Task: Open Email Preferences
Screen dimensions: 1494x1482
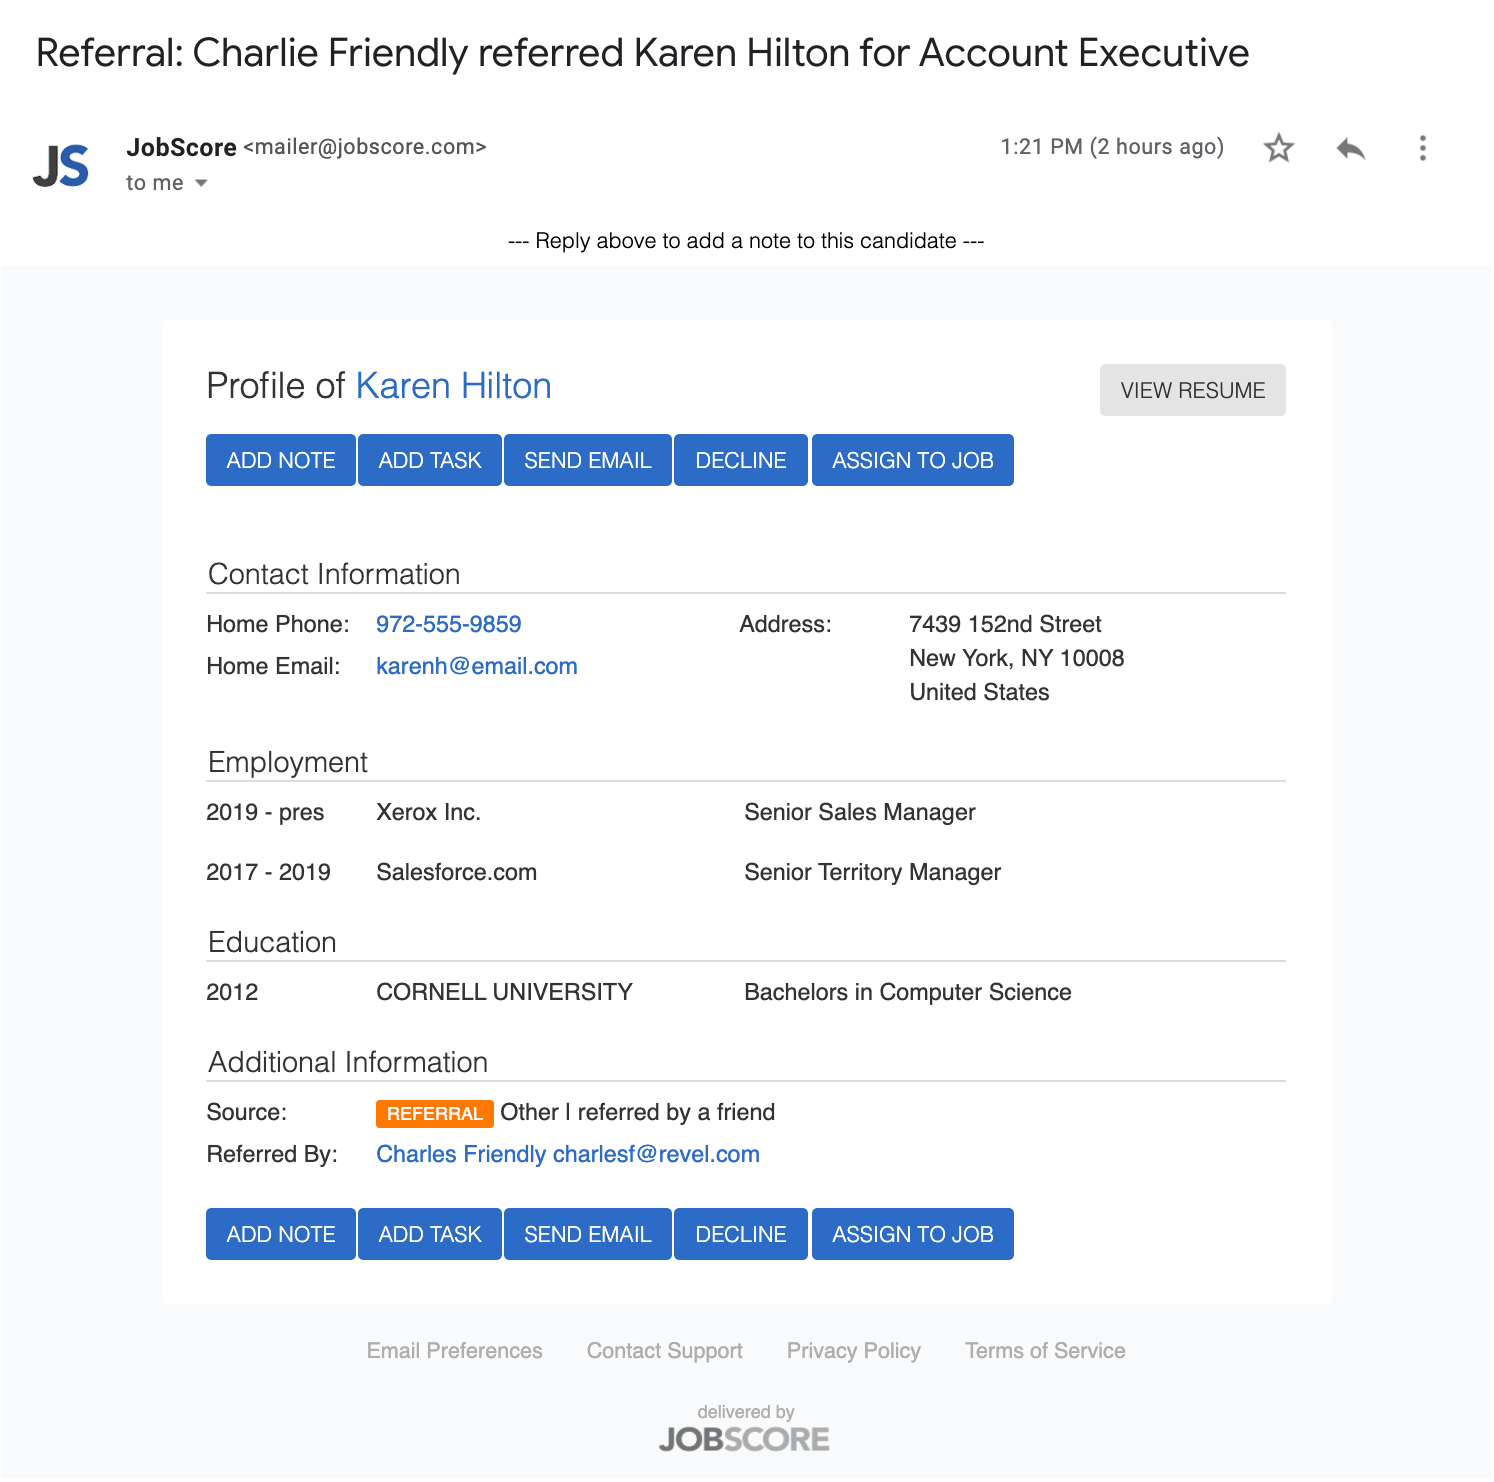Action: tap(454, 1350)
